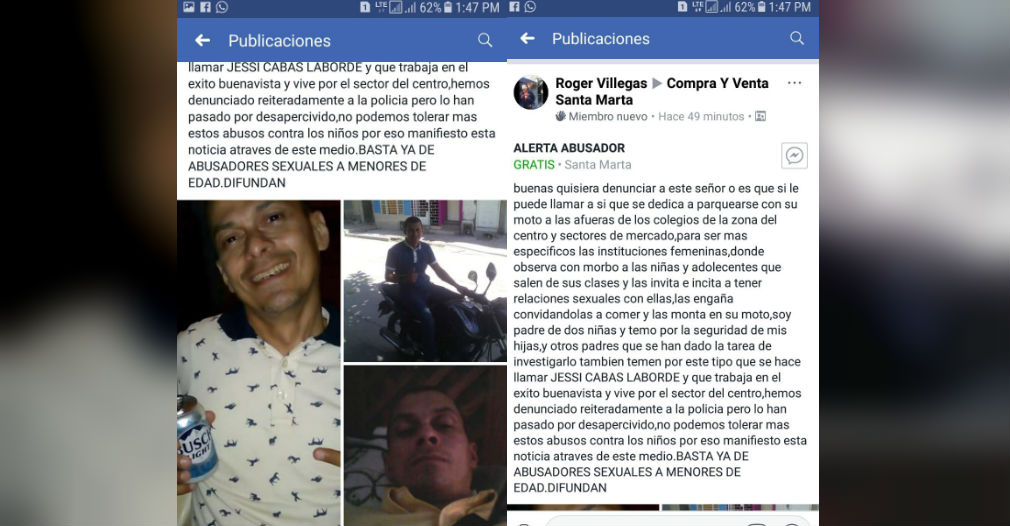Tap search icon in left Publicaciones header

click(485, 41)
